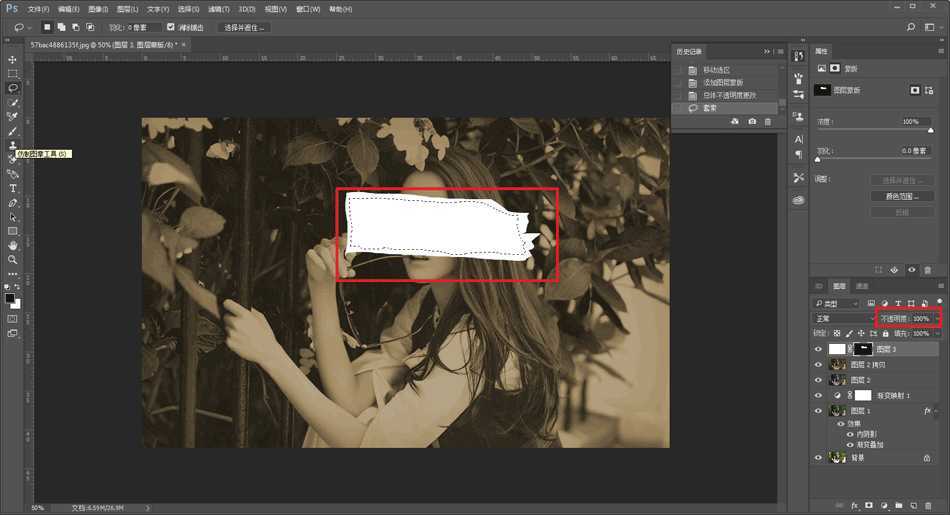Image resolution: width=950 pixels, height=515 pixels.
Task: Click the trash icon in the Layers panel
Action: pyautogui.click(x=927, y=506)
